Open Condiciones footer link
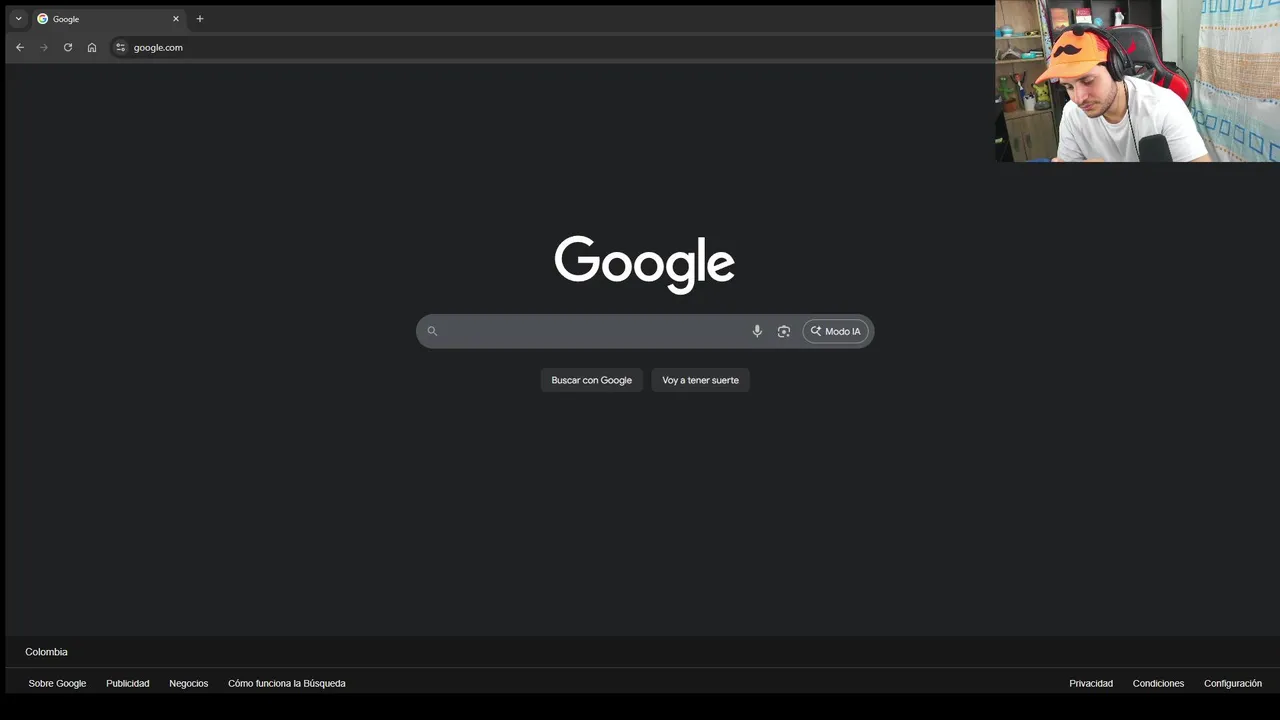Image resolution: width=1280 pixels, height=720 pixels. coord(1158,683)
